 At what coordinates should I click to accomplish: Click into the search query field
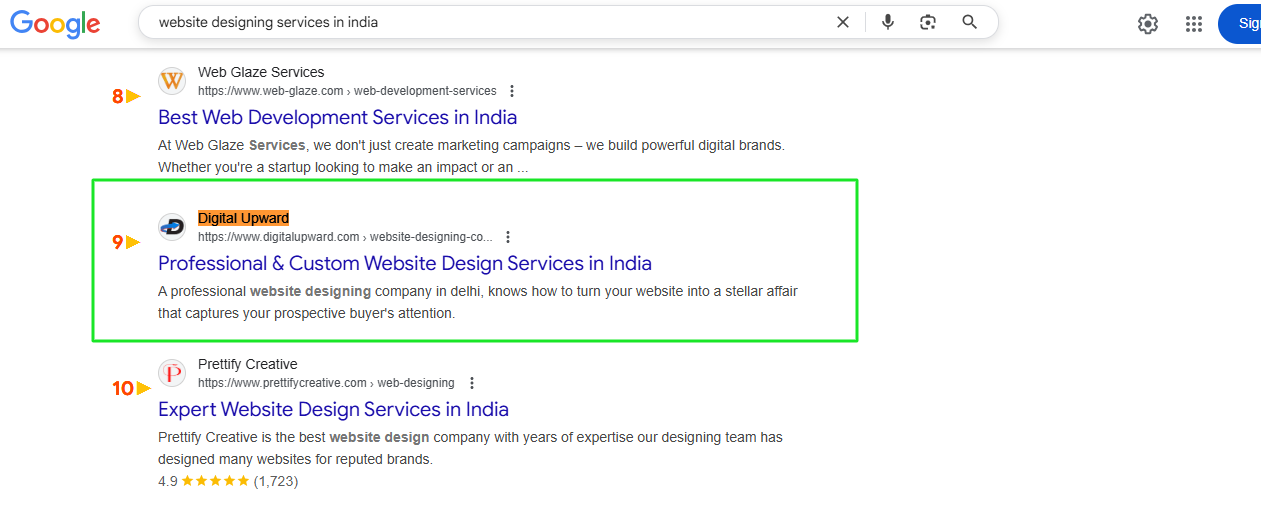[x=480, y=22]
